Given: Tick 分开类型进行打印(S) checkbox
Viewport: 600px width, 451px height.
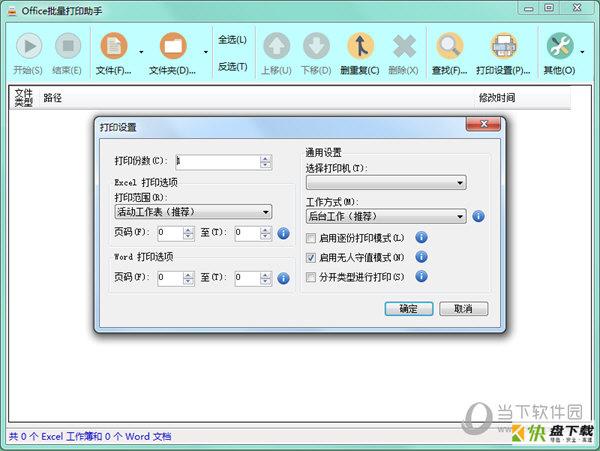Looking at the screenshot, I should click(311, 277).
